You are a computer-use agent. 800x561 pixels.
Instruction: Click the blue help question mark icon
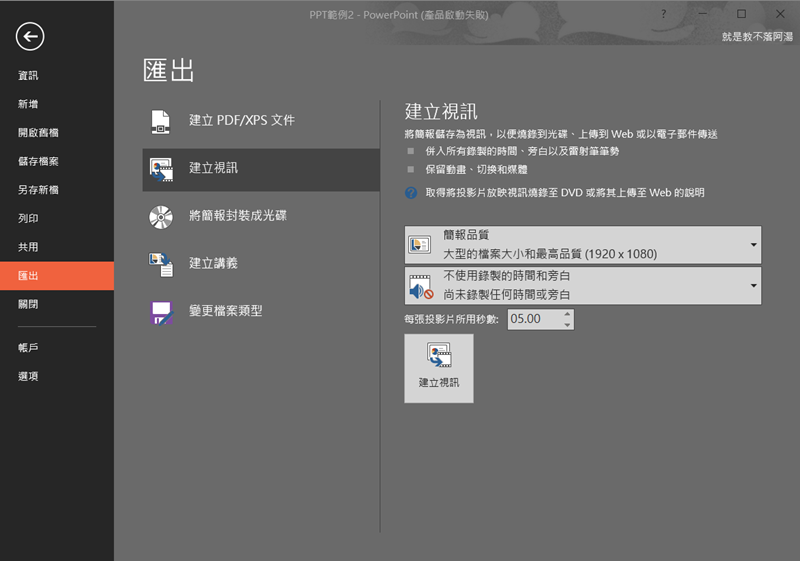point(411,192)
